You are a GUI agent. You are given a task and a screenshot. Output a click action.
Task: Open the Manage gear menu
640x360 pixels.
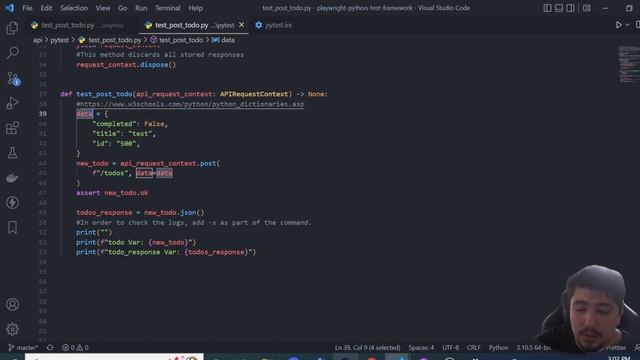[x=12, y=329]
